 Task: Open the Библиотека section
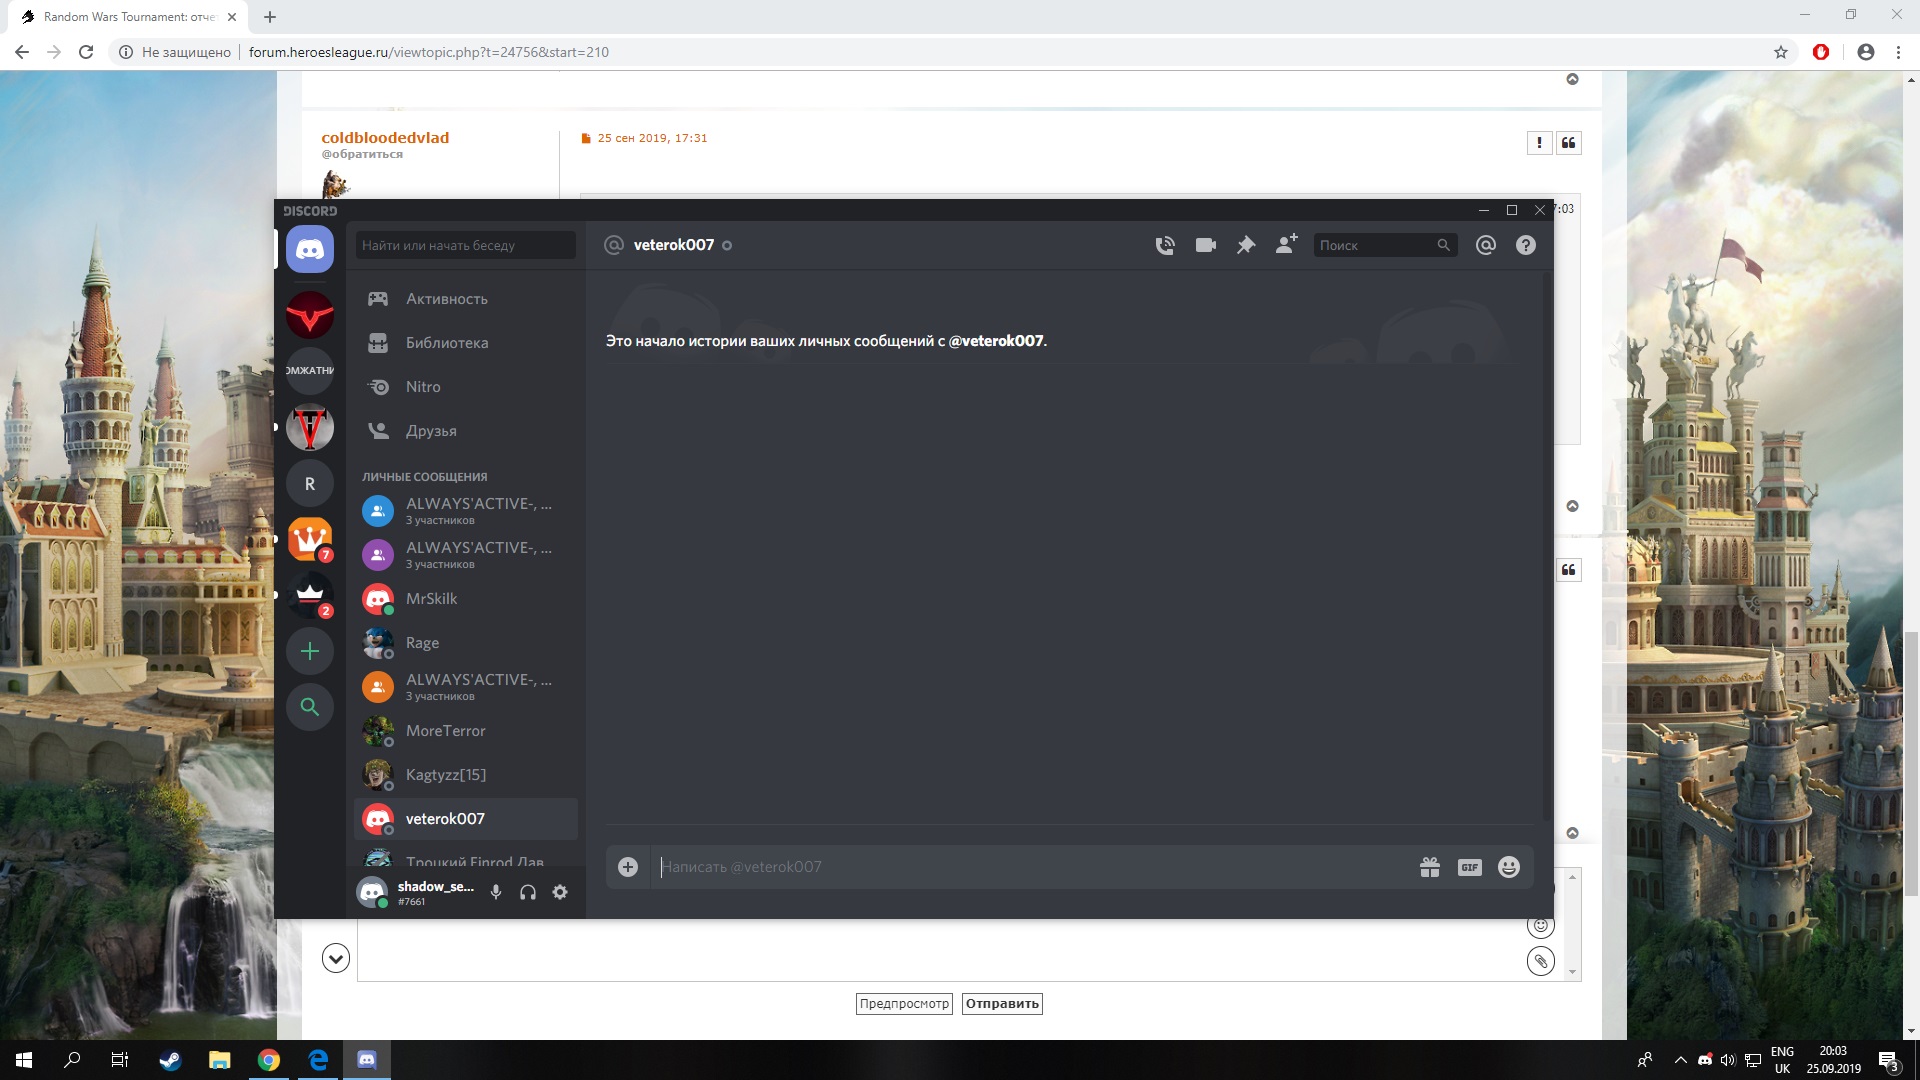click(x=466, y=343)
